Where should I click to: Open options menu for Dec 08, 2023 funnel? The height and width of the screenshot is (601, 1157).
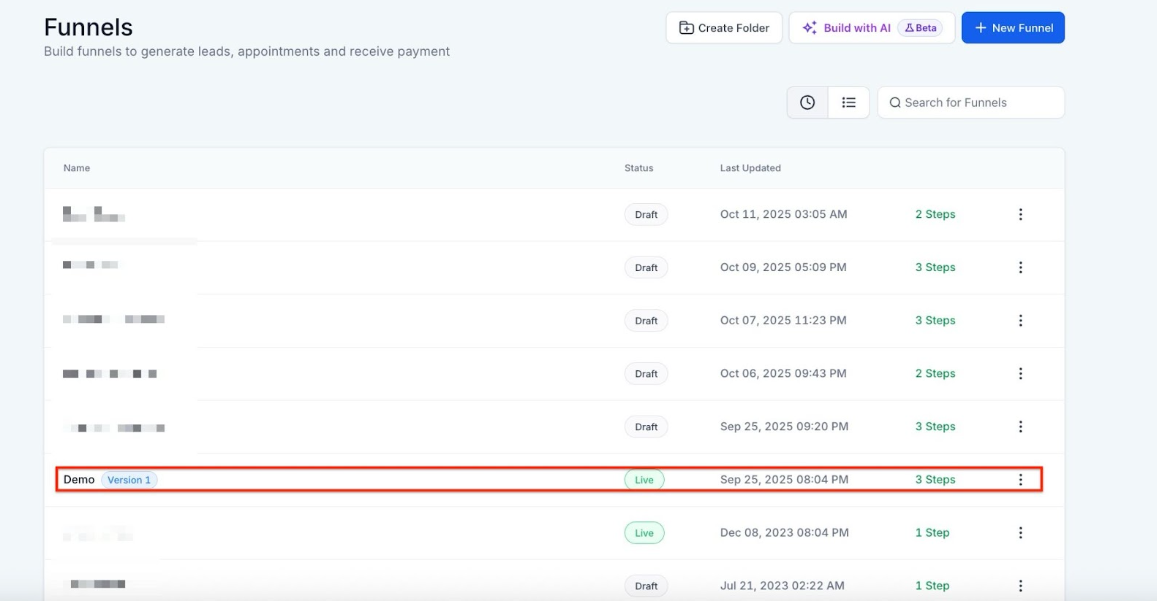tap(1020, 533)
